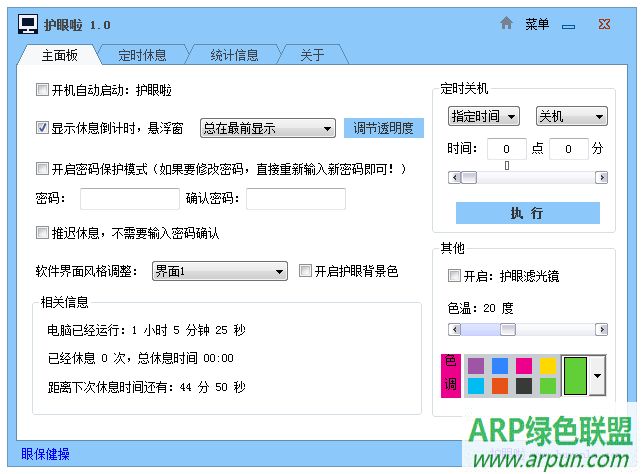Click the monitor app icon beside 护眼啦
The image size is (644, 474).
pyautogui.click(x=28, y=24)
